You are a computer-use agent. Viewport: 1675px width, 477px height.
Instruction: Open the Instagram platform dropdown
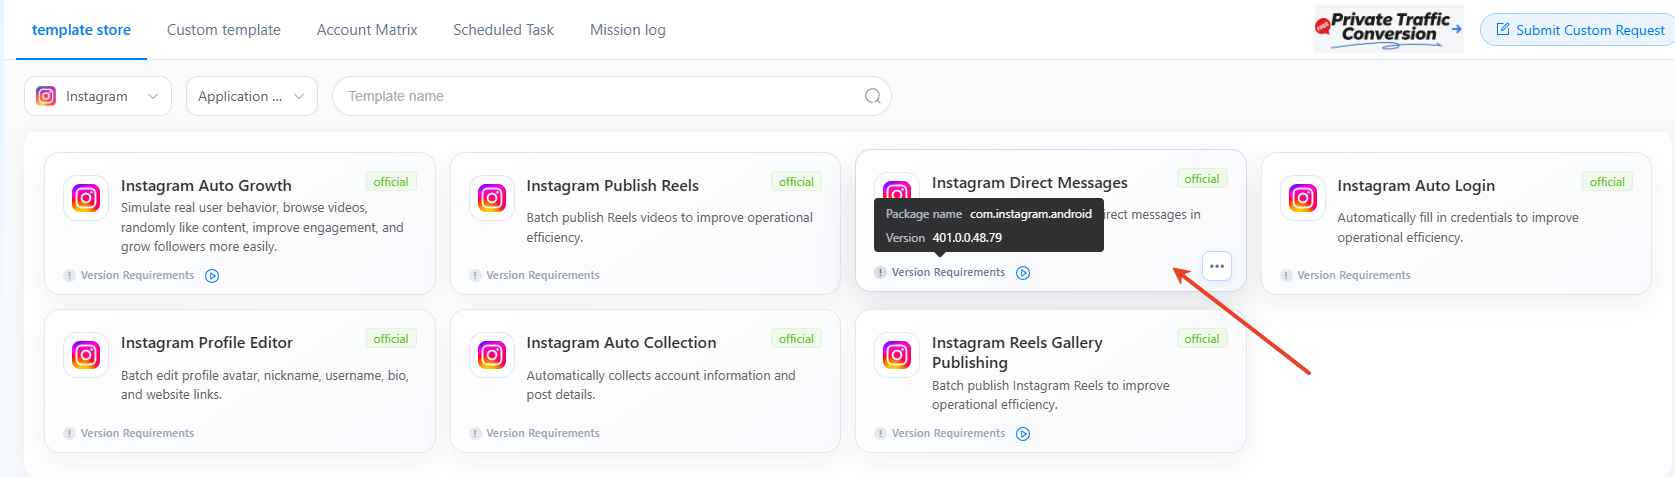pos(98,96)
